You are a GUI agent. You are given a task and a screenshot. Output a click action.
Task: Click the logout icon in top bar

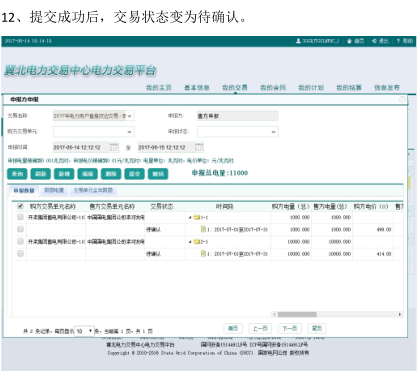[374, 41]
